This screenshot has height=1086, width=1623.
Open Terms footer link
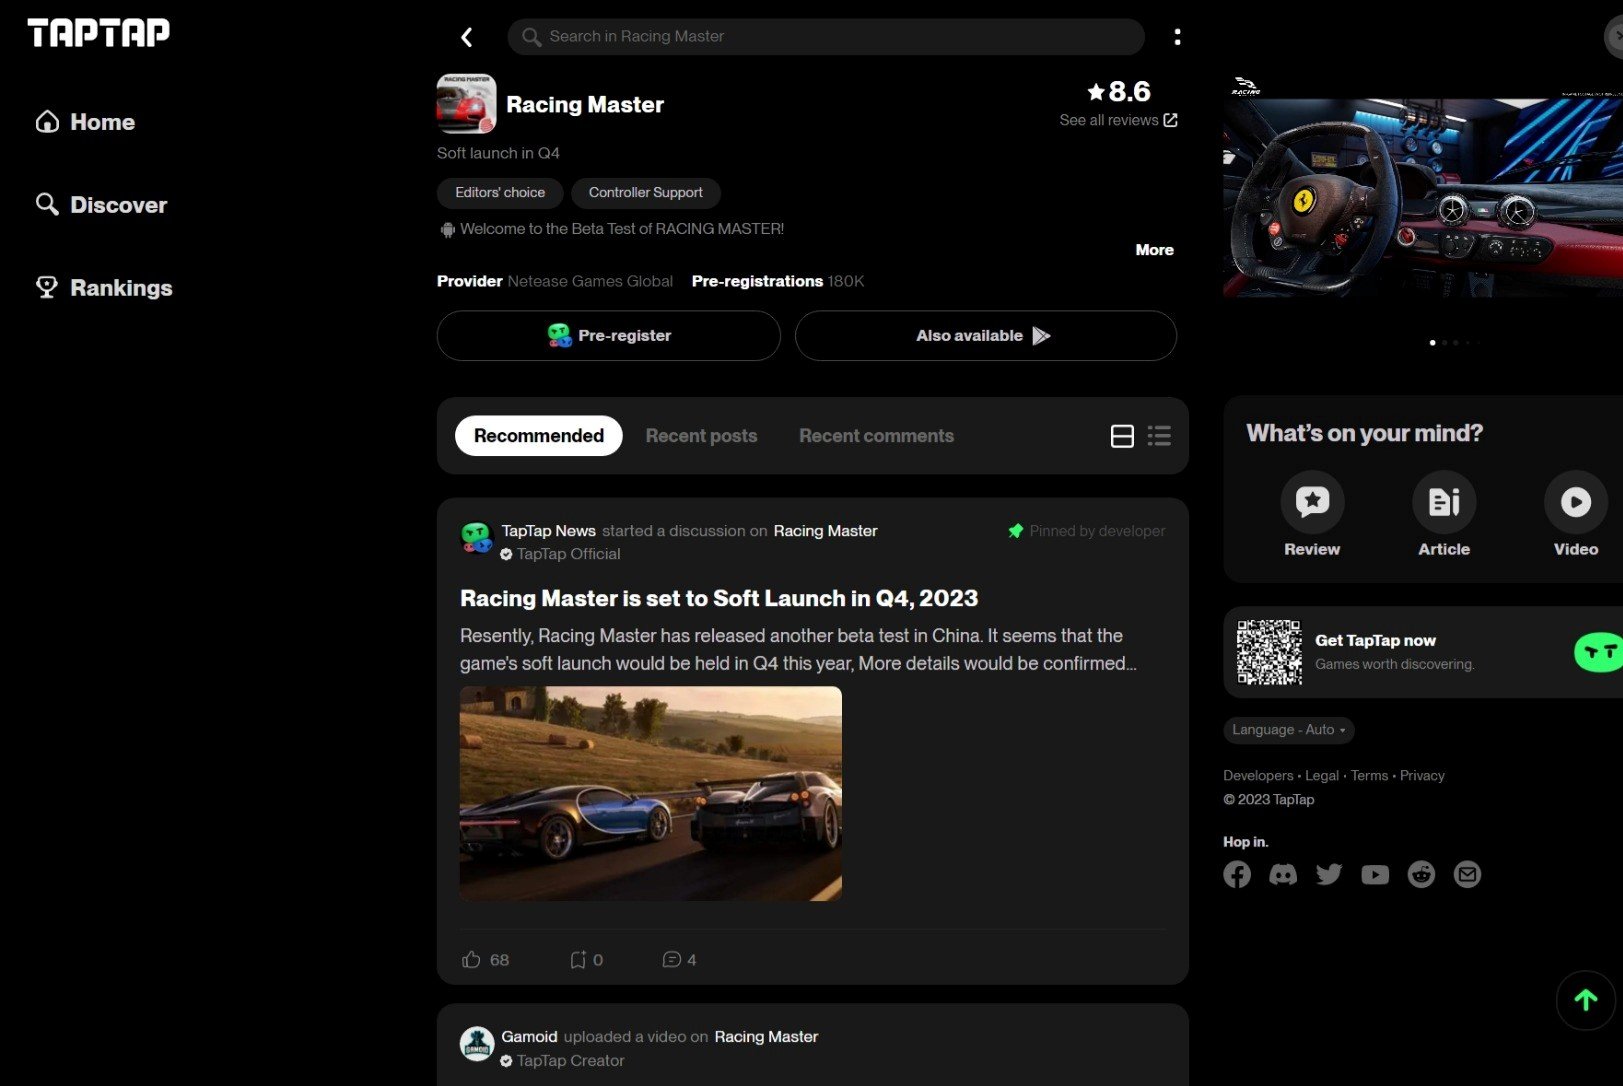1369,776
